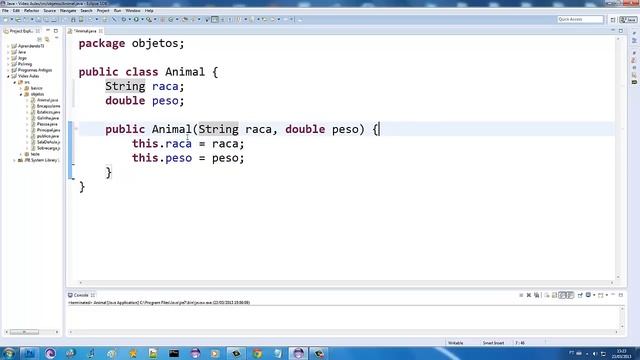This screenshot has width=640, height=360.
Task: Open the Edit menu
Action: 16,11
